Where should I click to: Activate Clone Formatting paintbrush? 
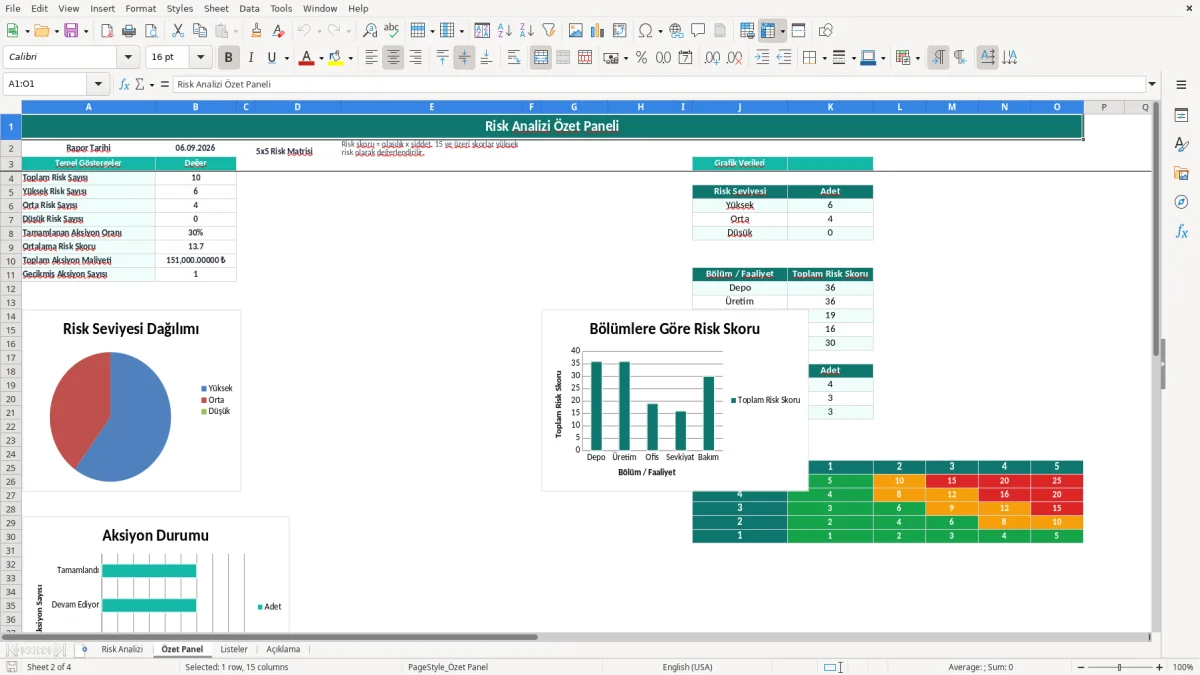(256, 31)
